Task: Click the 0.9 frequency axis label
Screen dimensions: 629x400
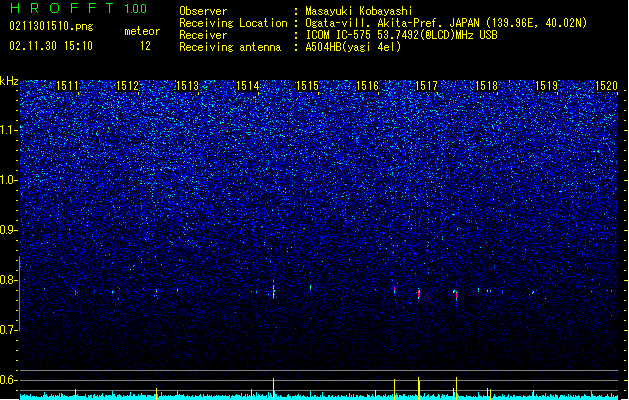Action: pos(9,230)
